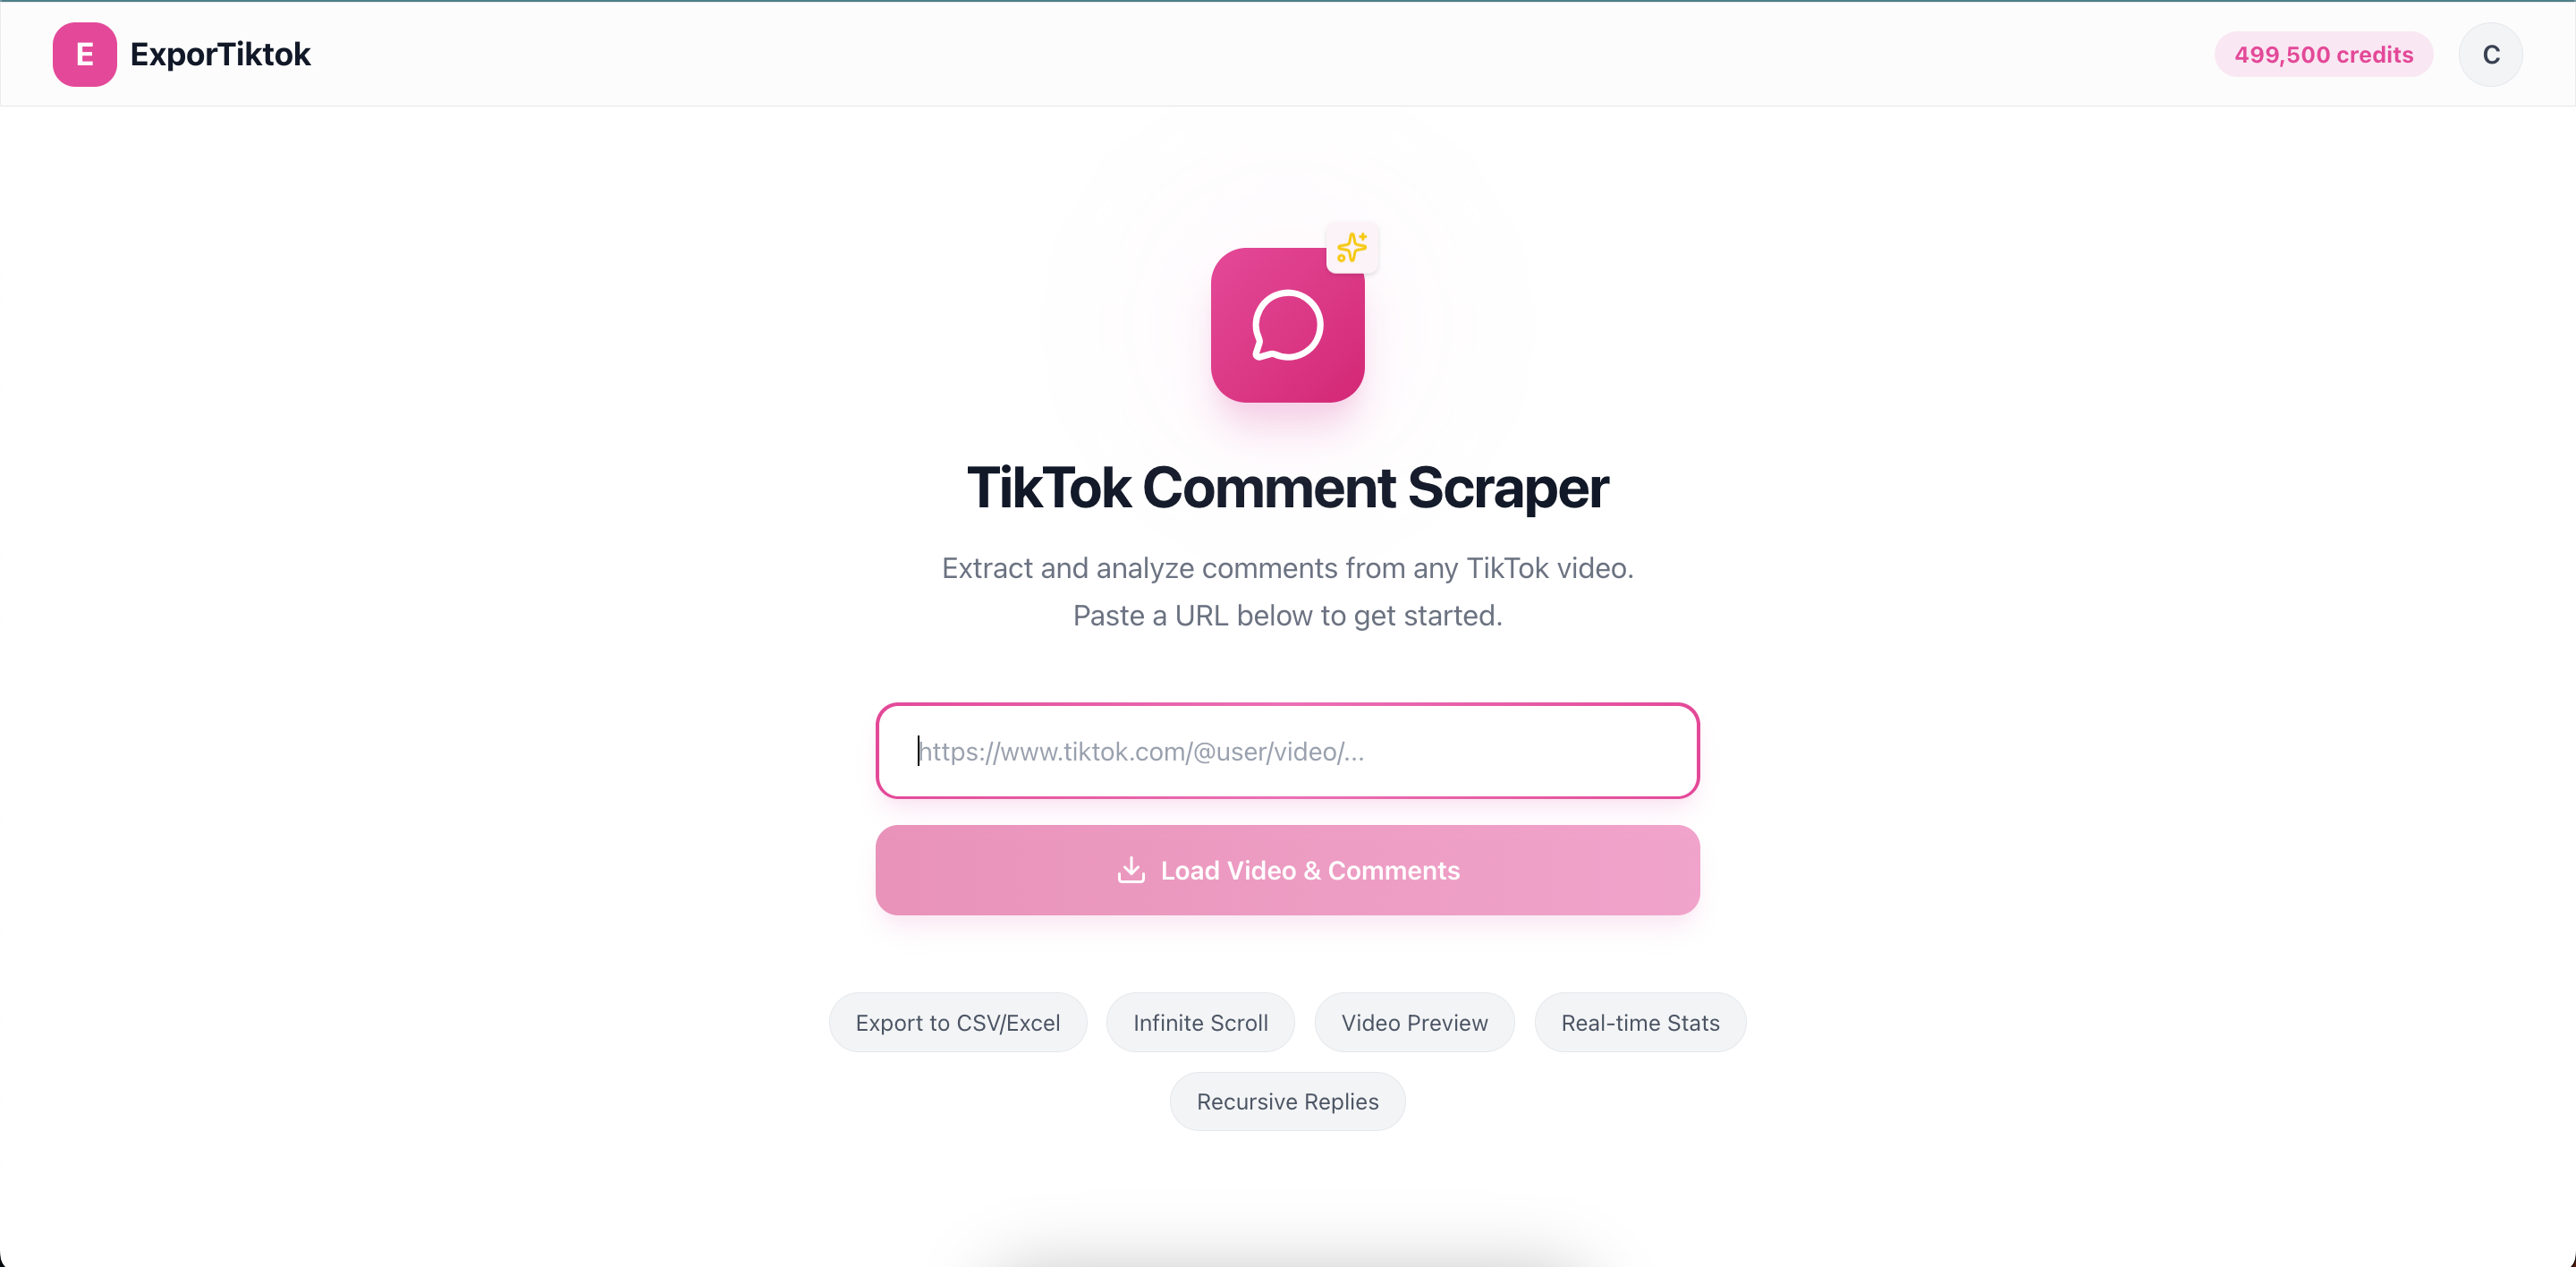Click the TikTok Comment Scraper heading
The height and width of the screenshot is (1267, 2576).
pos(1287,488)
